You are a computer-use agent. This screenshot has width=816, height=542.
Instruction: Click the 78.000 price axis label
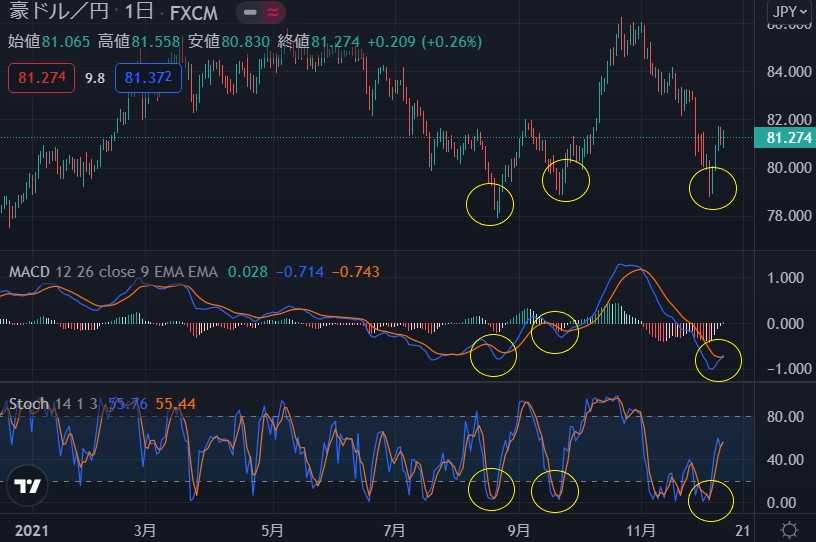pos(789,216)
